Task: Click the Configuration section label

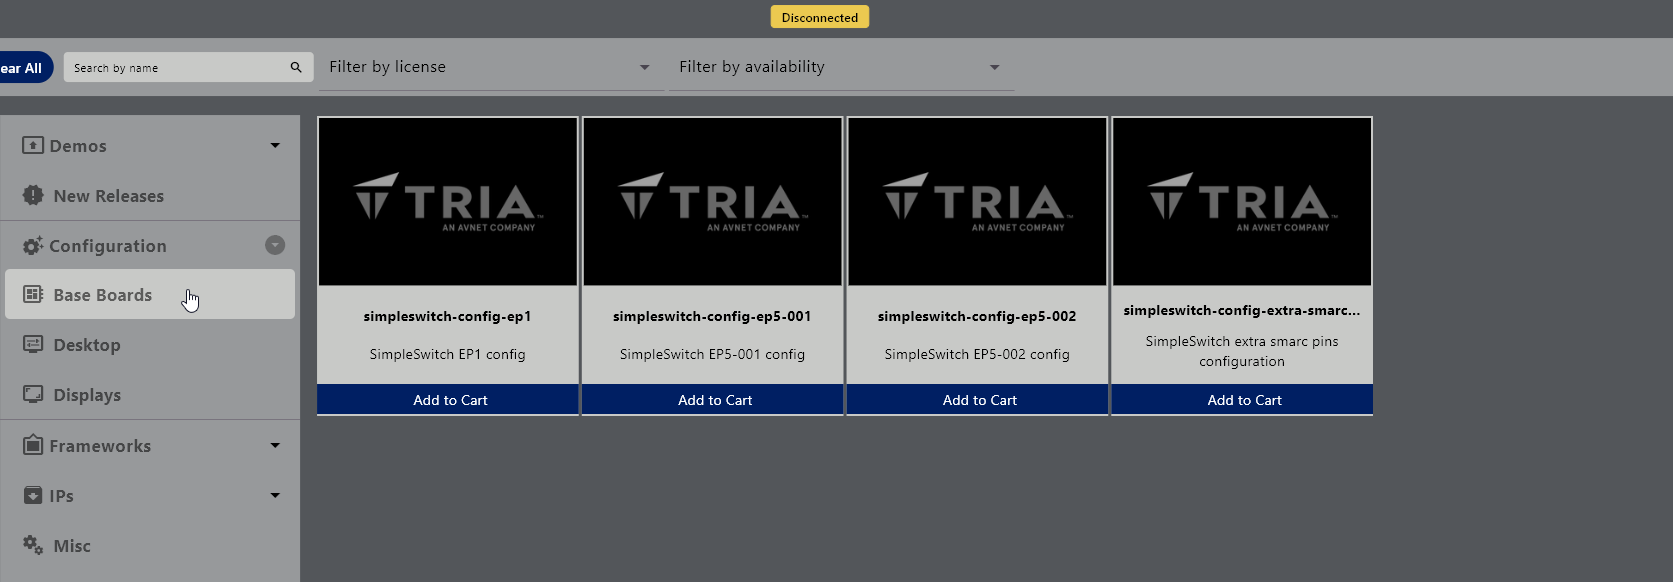Action: pos(108,246)
